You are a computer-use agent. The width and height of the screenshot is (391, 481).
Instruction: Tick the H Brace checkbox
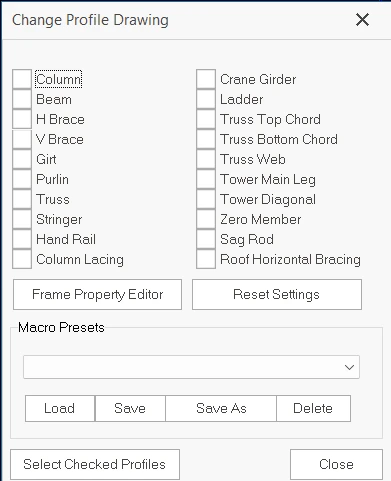[22, 119]
